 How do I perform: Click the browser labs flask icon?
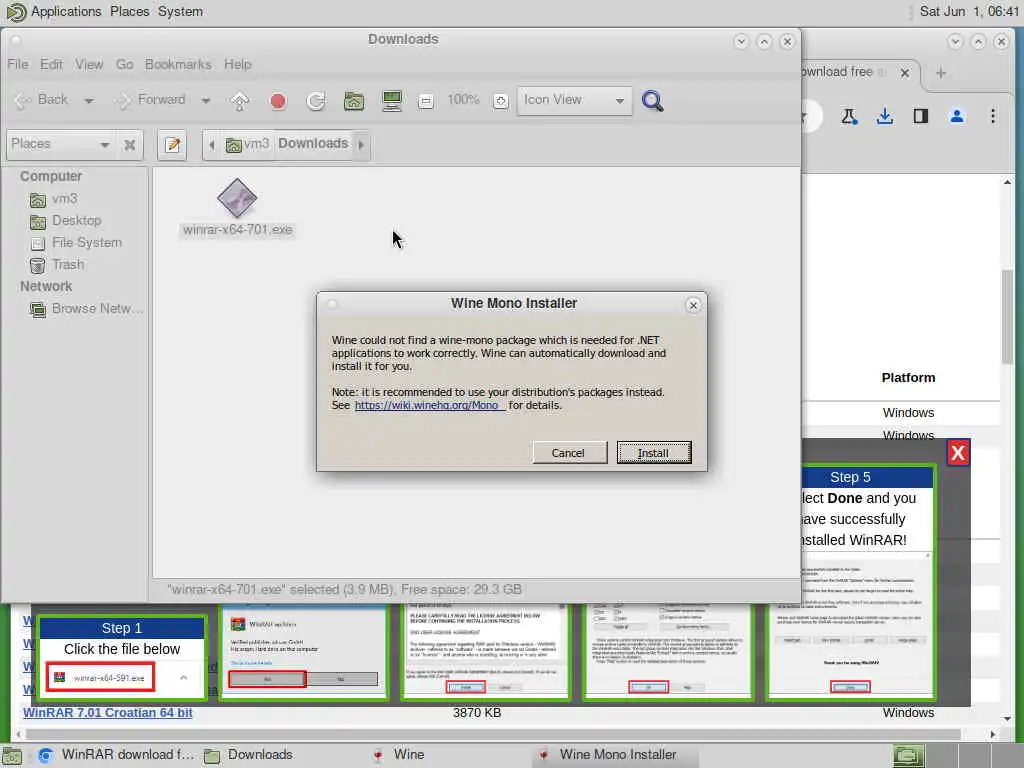[x=849, y=116]
